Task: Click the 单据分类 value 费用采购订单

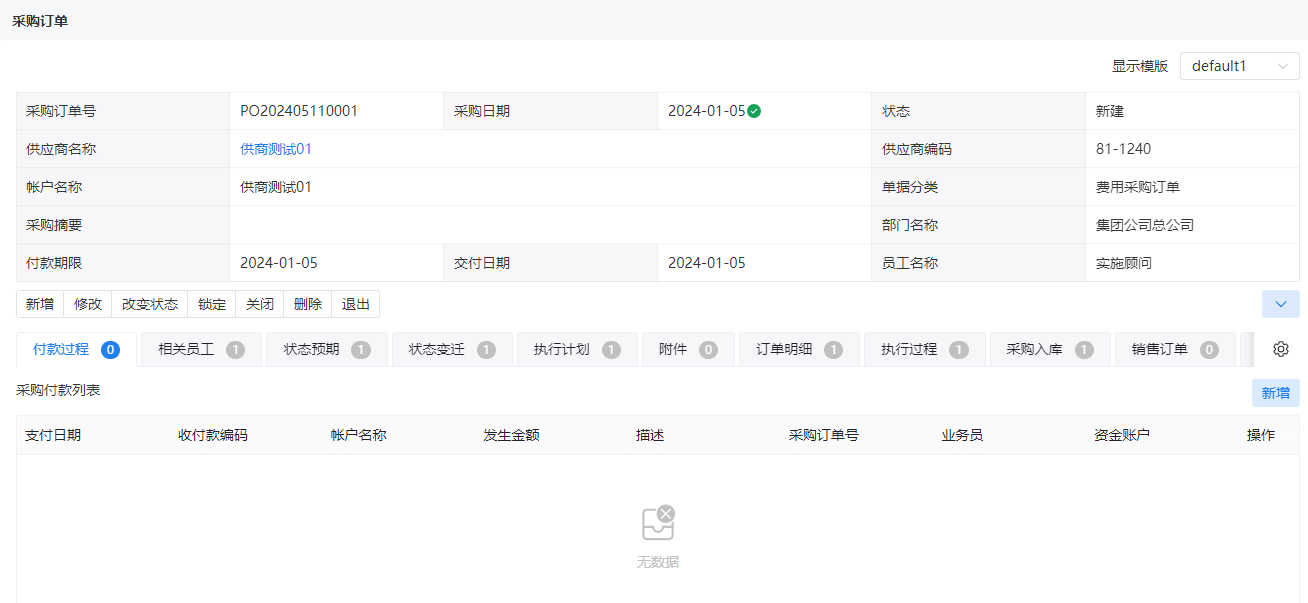Action: (1138, 187)
